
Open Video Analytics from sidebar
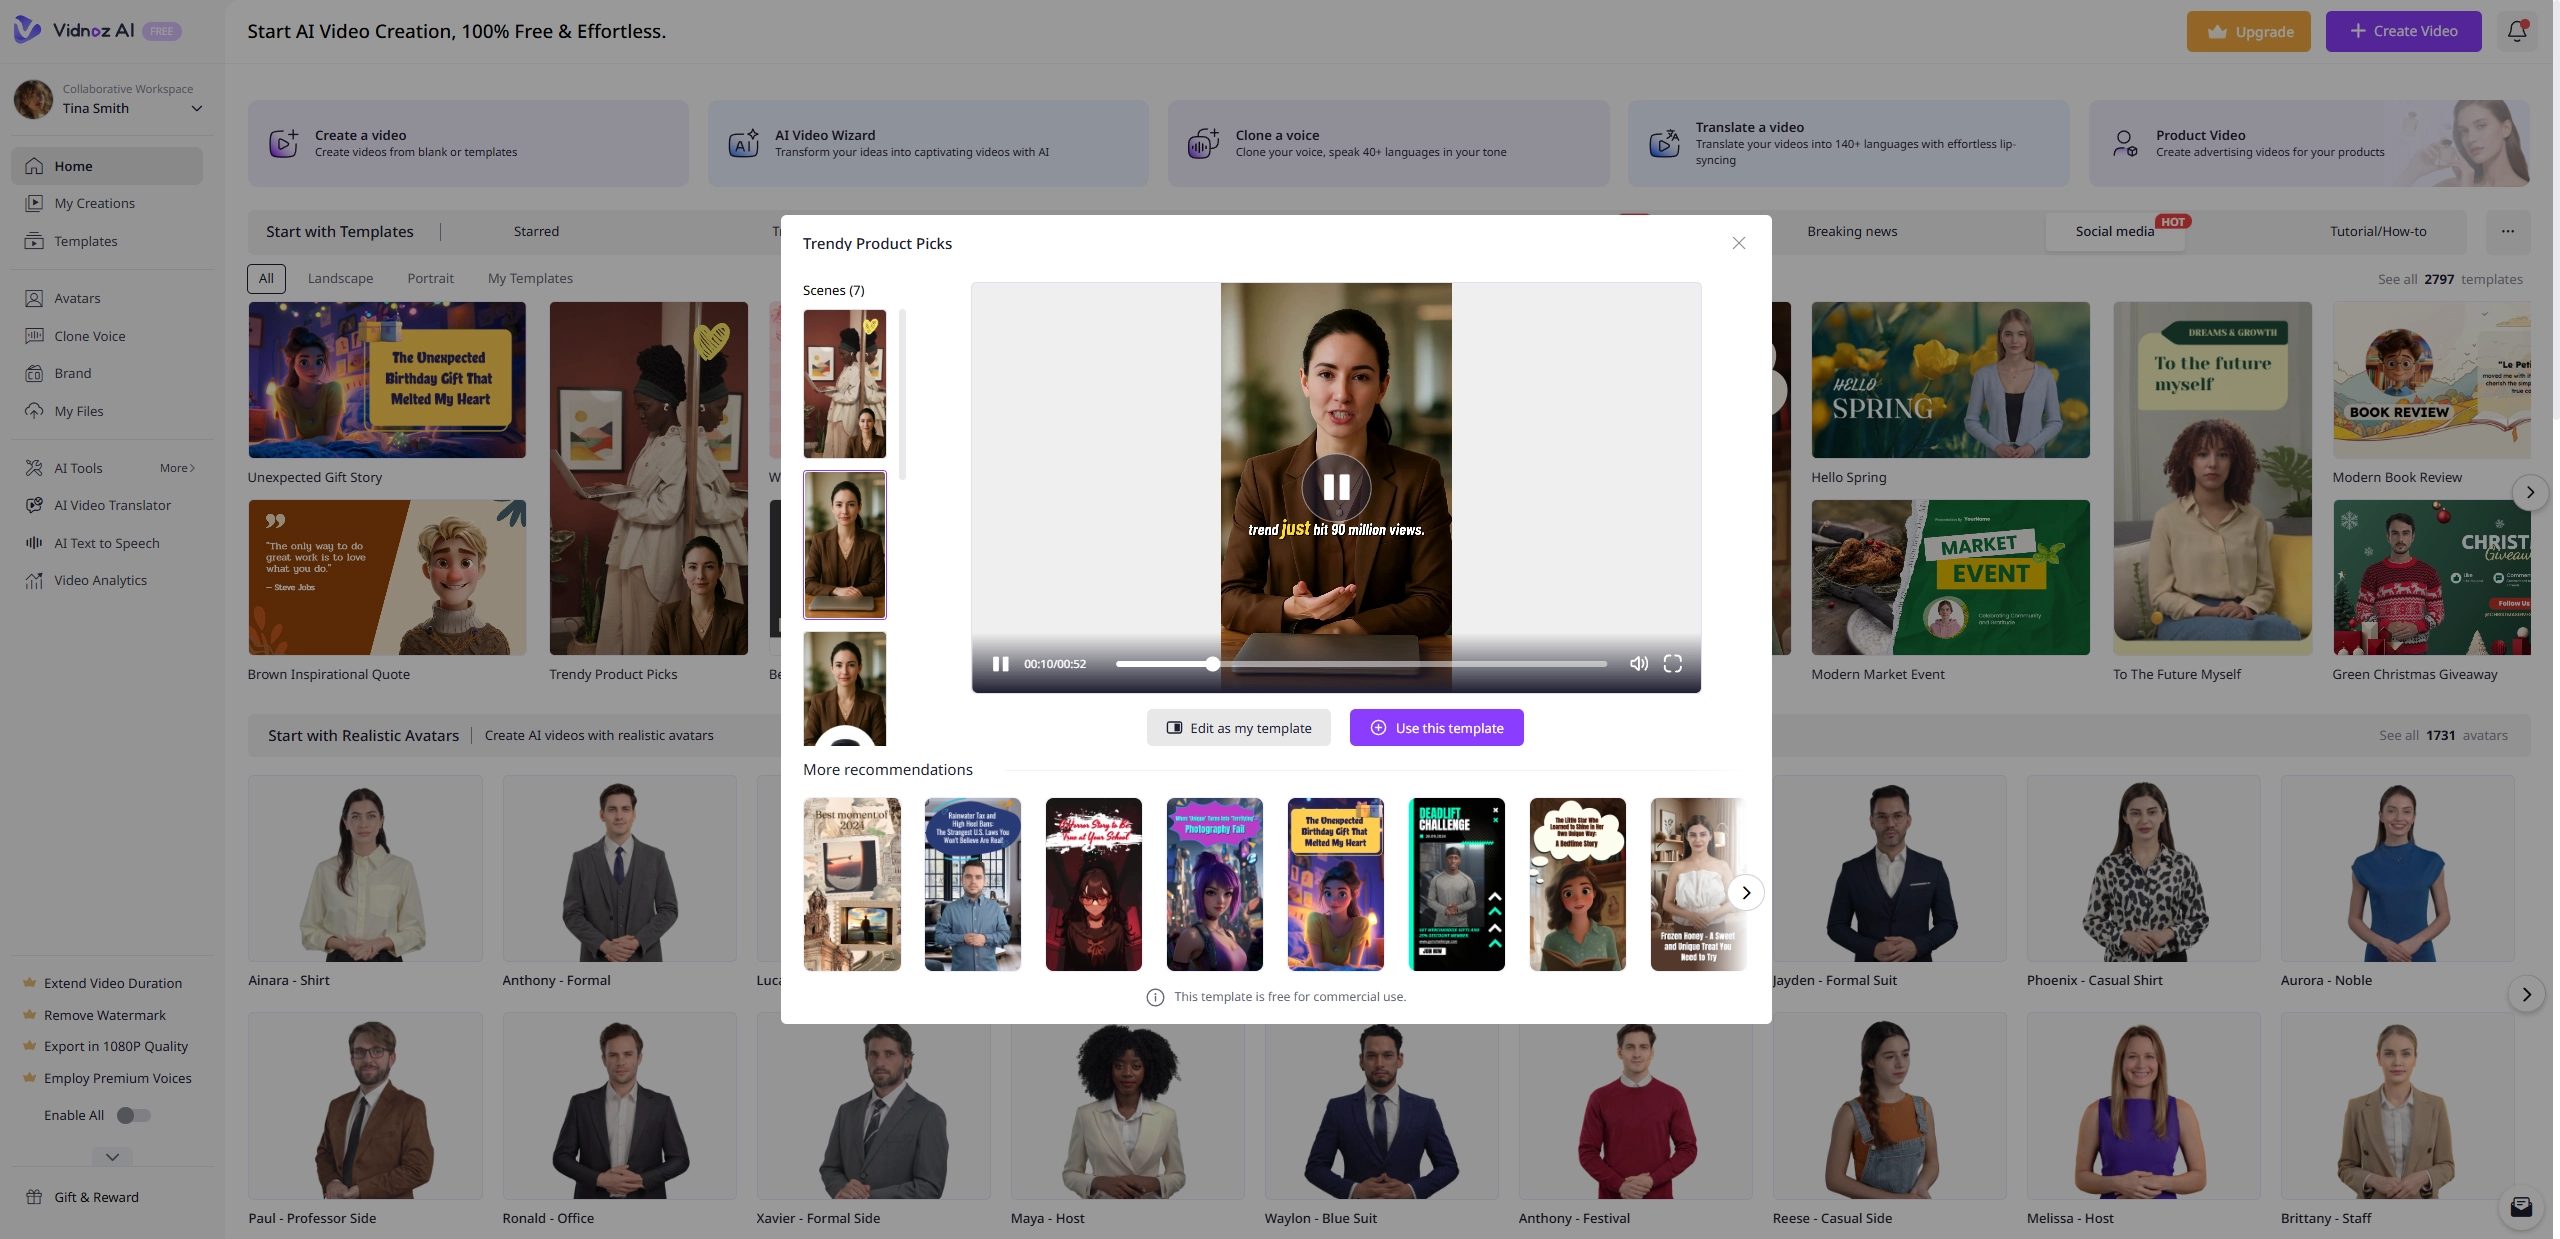tap(100, 580)
